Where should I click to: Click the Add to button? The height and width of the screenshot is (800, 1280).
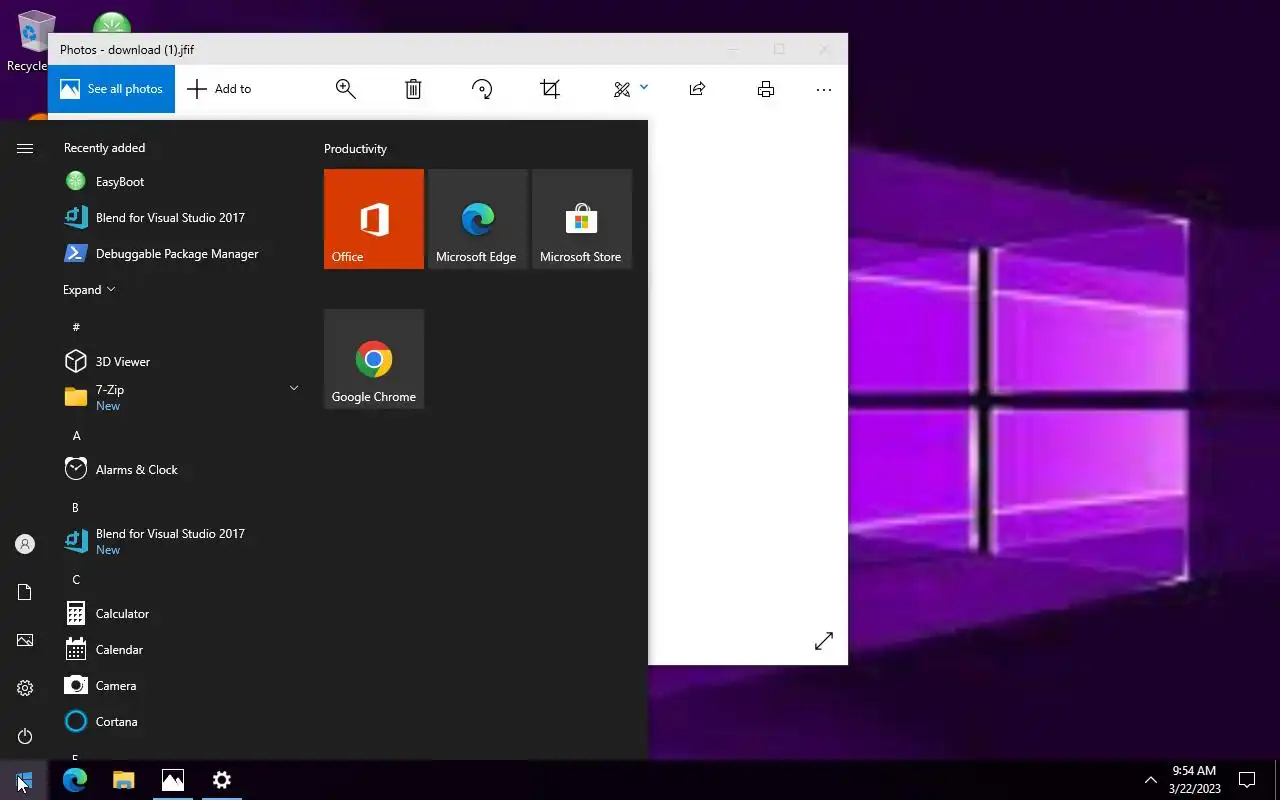219,89
